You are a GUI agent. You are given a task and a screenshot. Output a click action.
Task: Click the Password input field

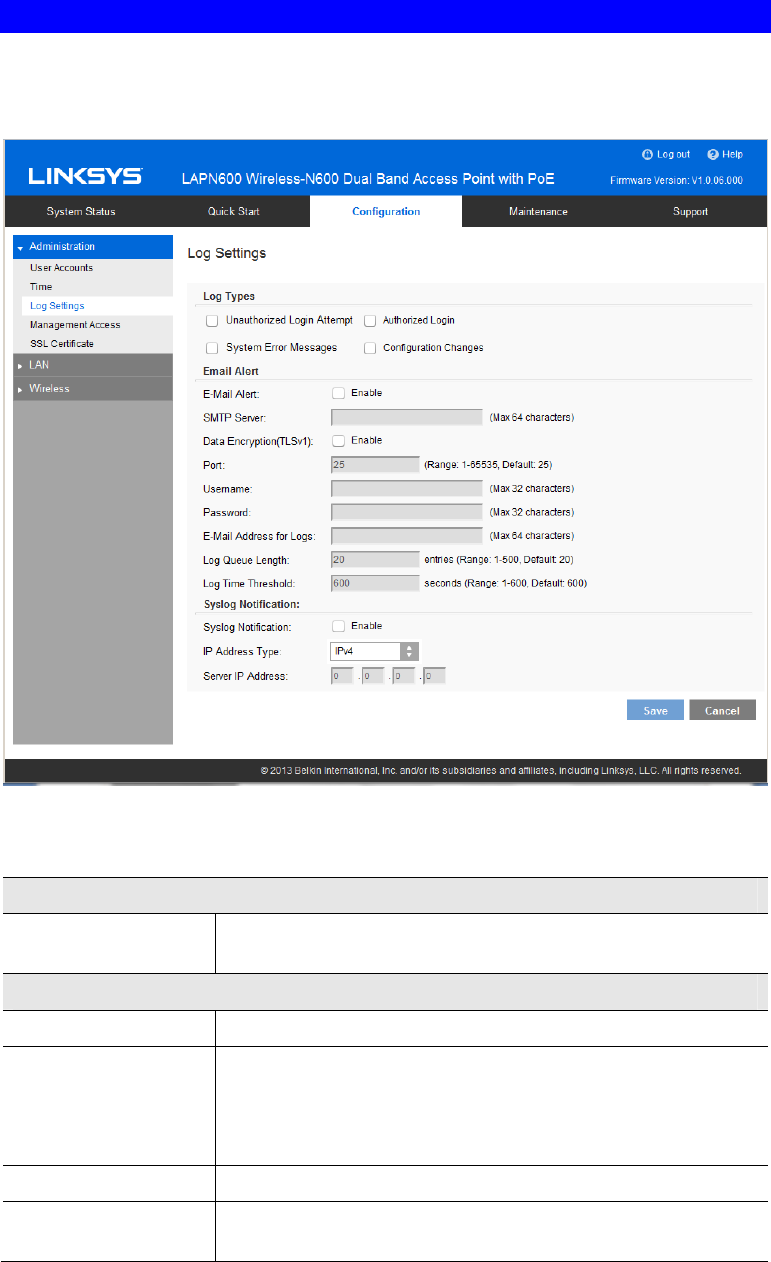407,512
